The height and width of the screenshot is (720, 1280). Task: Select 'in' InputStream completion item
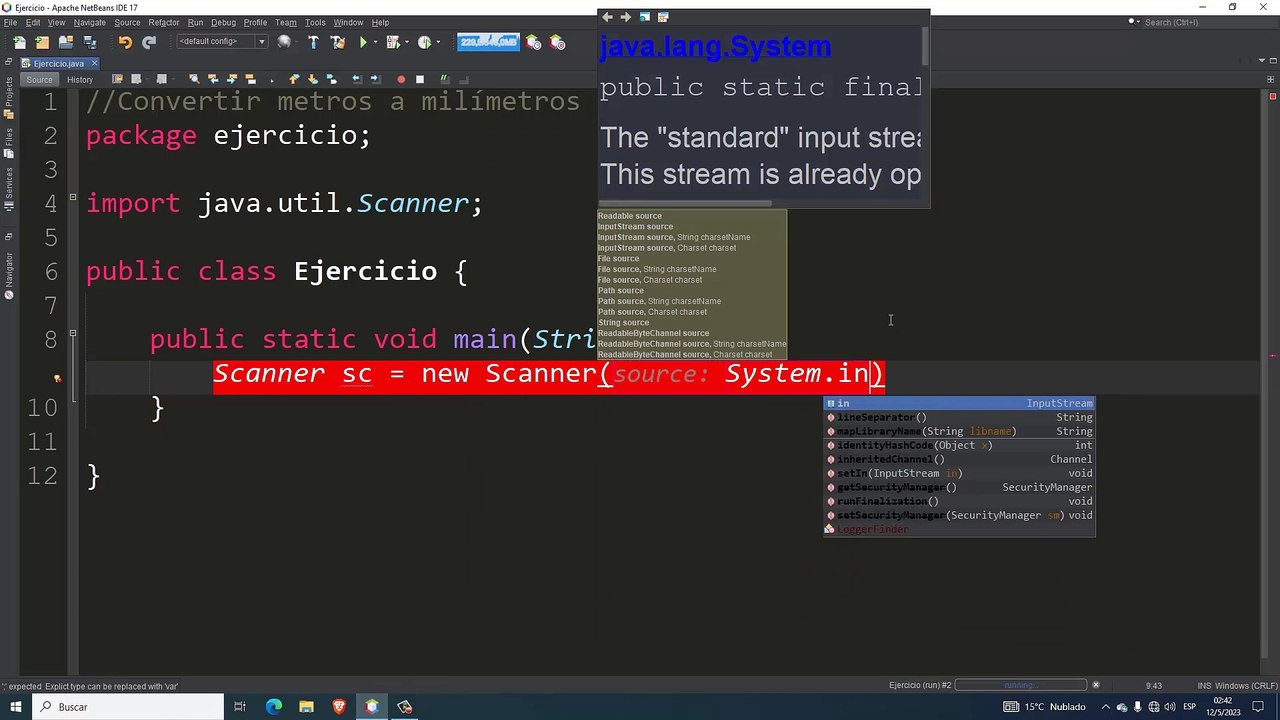click(x=959, y=403)
